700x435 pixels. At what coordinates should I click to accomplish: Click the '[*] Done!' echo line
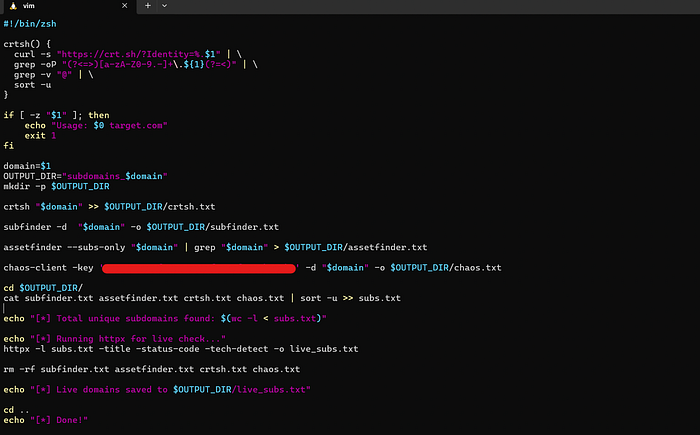click(46, 420)
